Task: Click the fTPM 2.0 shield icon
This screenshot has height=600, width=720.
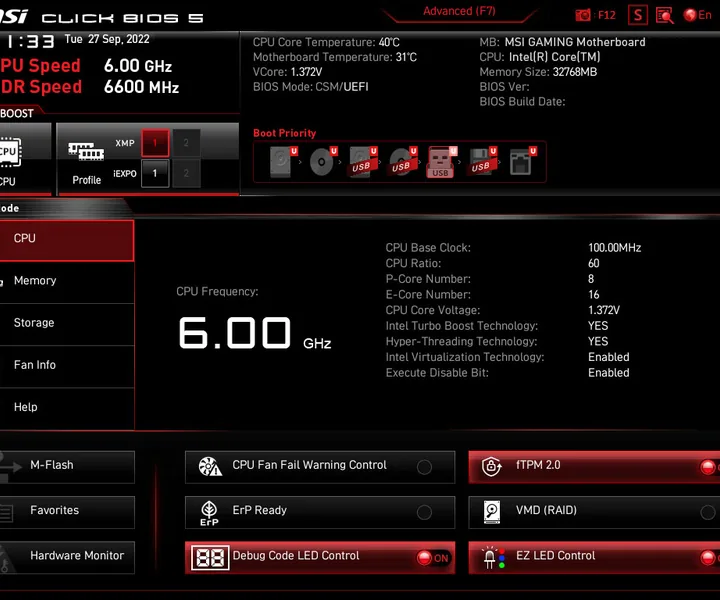Action: click(491, 466)
